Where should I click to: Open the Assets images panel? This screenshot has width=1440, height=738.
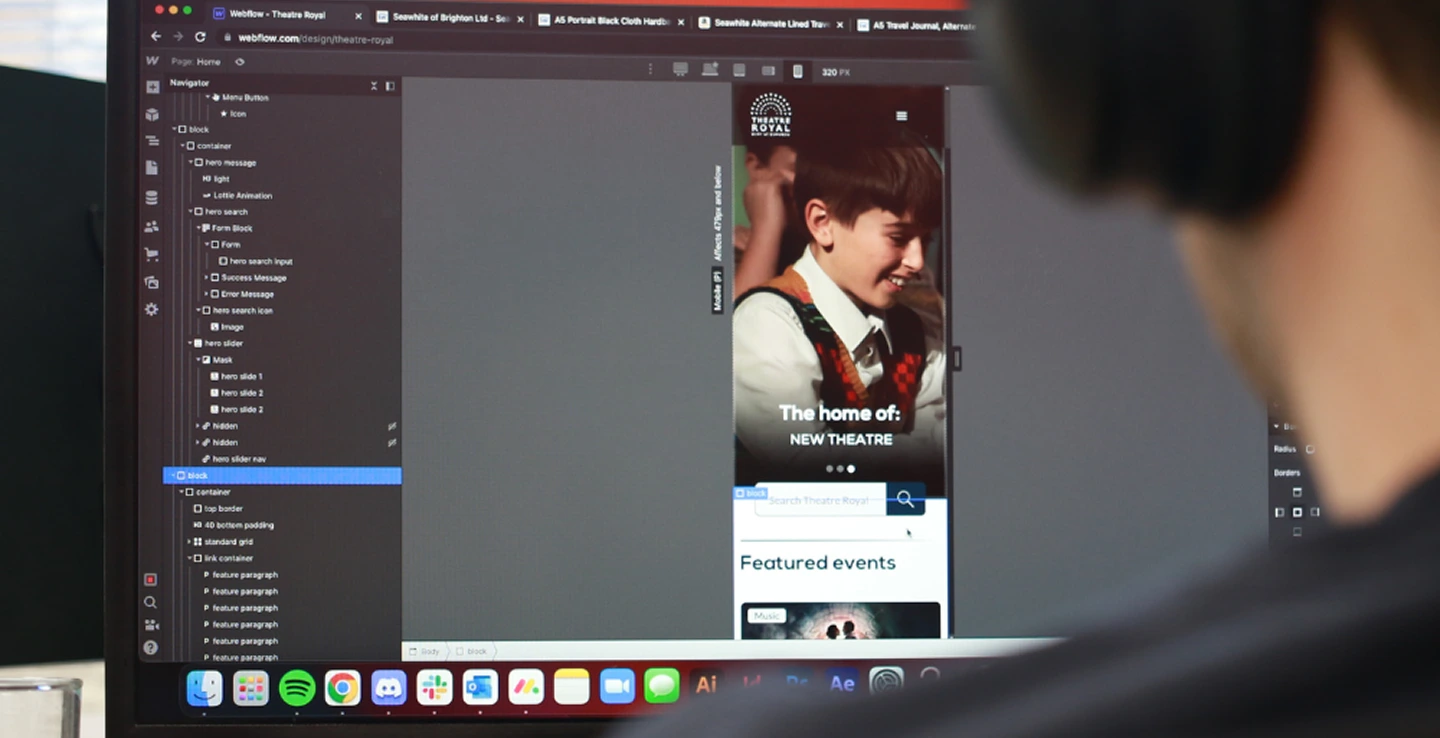coord(152,282)
